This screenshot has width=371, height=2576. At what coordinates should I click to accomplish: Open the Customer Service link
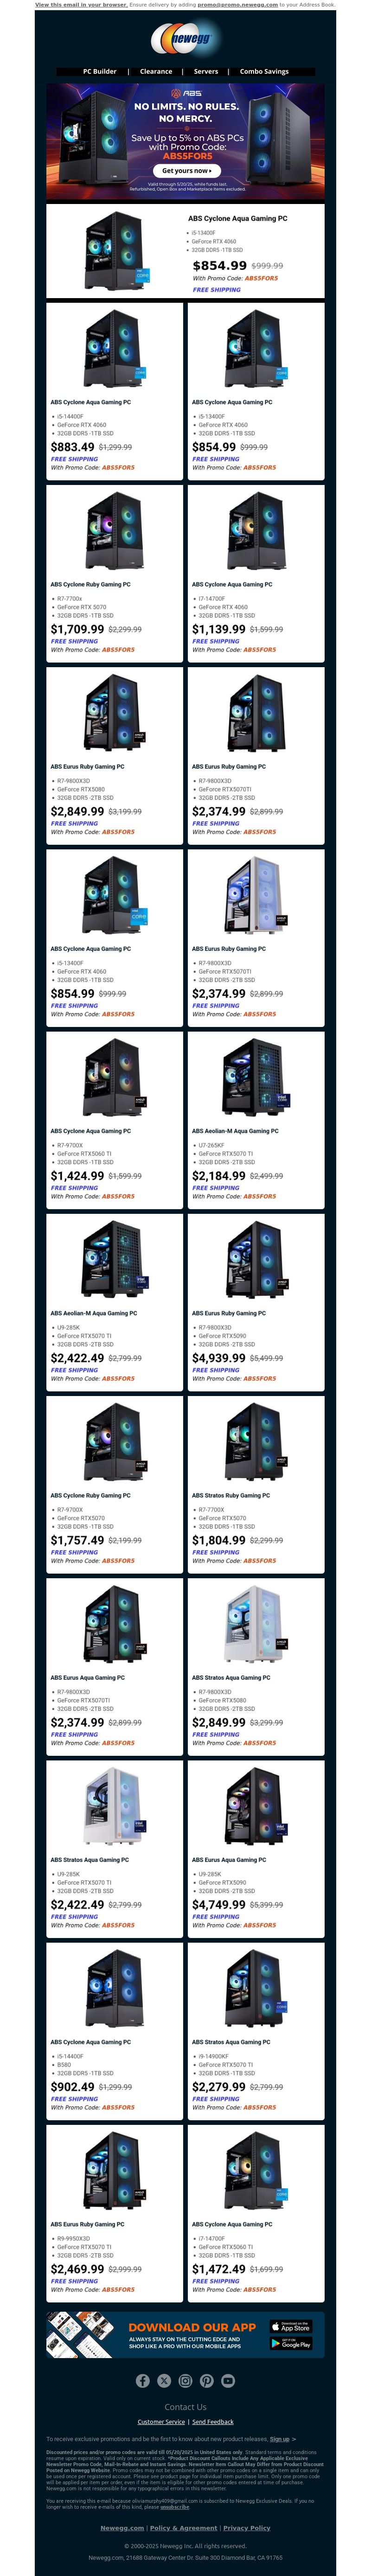161,2422
